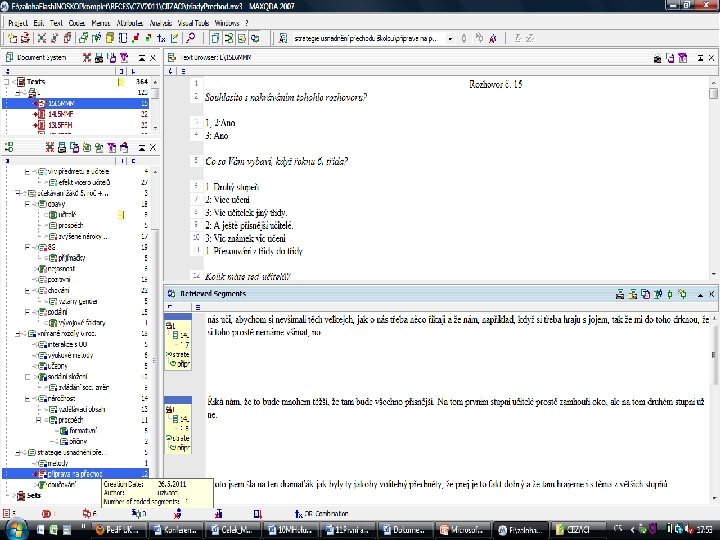This screenshot has height=540, width=720.
Task: Click the purple filter icon in Document System panel
Action: [x=124, y=57]
